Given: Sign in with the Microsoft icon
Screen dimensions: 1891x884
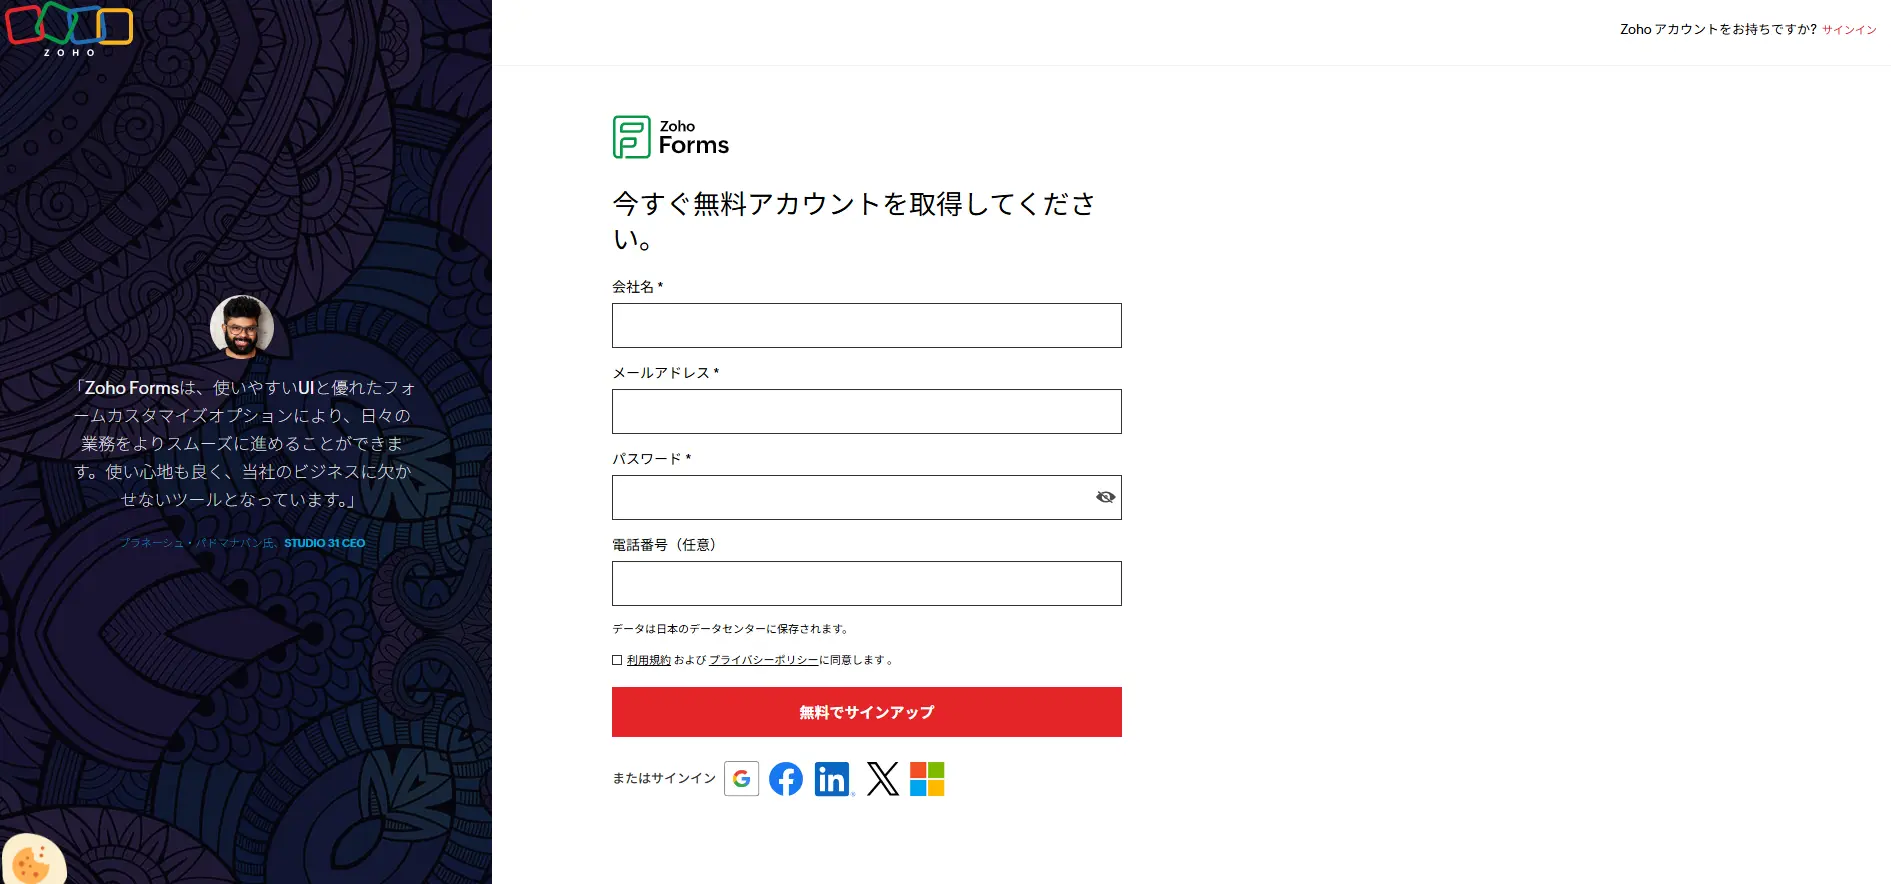Looking at the screenshot, I should point(927,779).
